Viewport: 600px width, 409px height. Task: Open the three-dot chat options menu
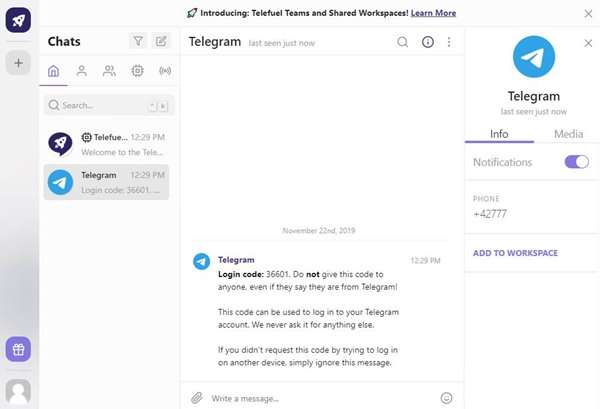[449, 42]
